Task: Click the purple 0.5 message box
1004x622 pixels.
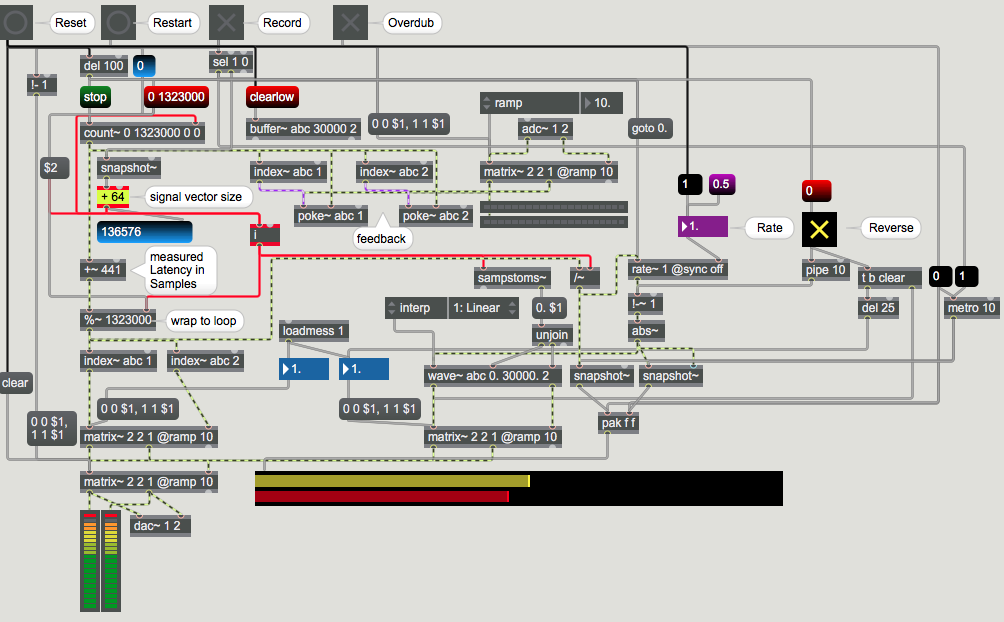Action: 722,184
